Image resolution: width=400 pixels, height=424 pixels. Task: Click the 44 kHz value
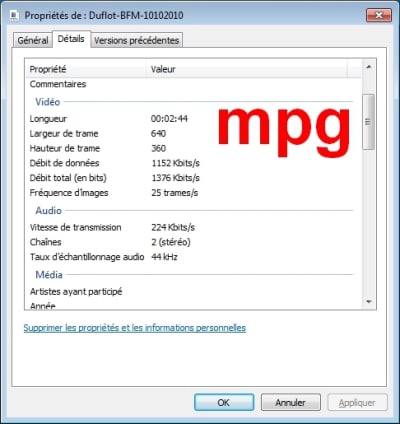click(164, 257)
